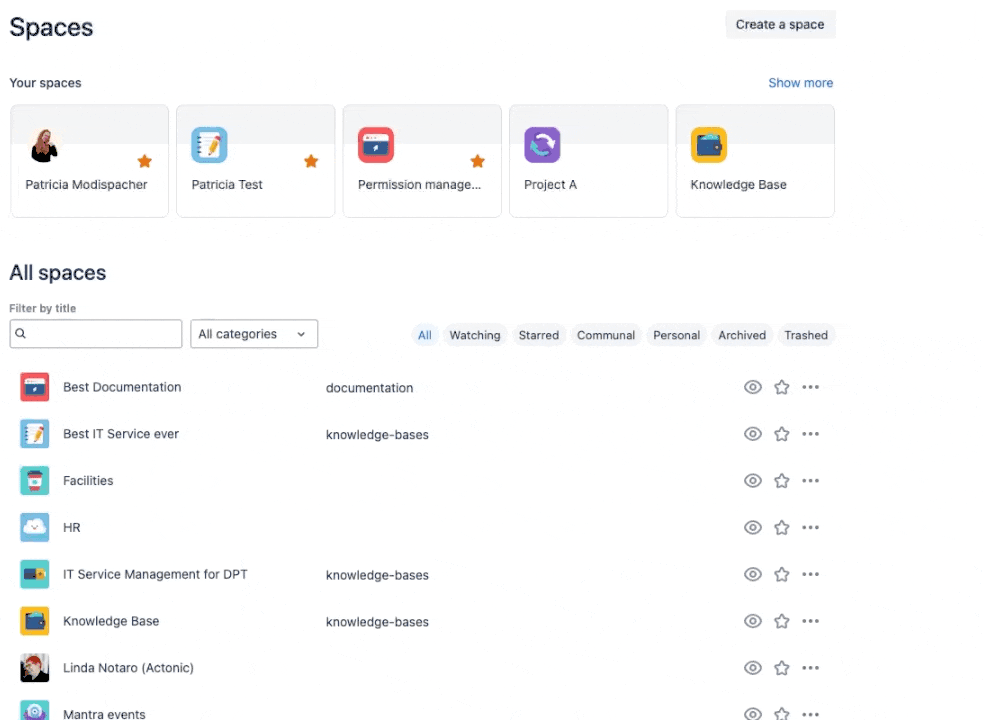Toggle watching on the Best Documentation space

click(x=752, y=387)
